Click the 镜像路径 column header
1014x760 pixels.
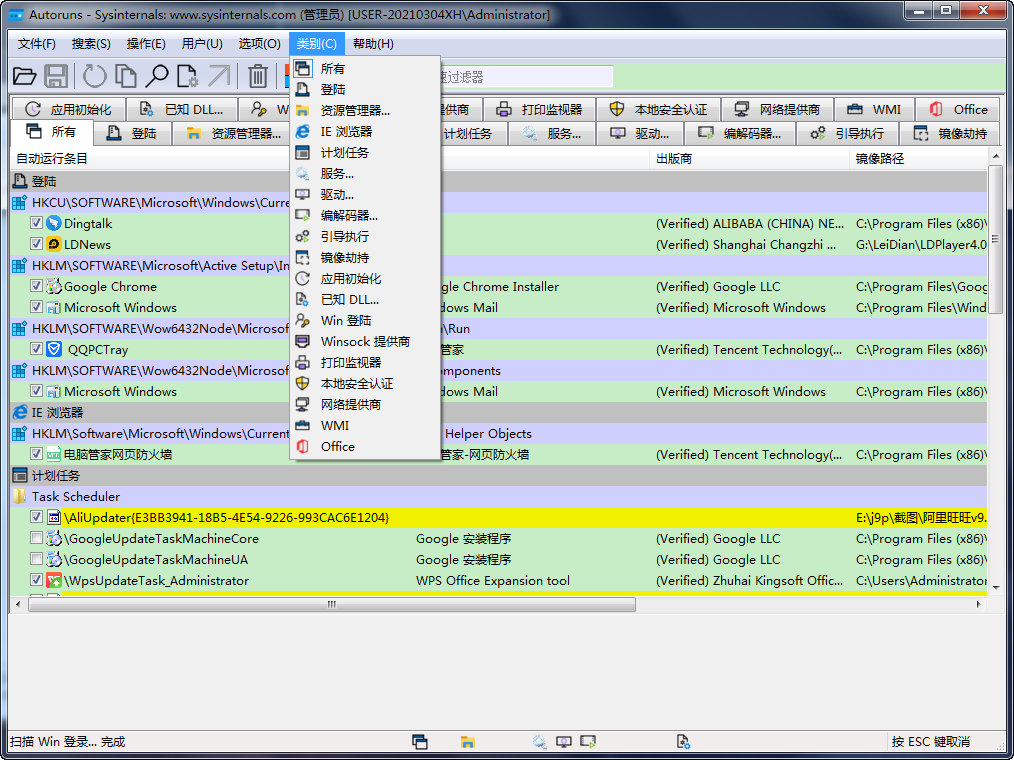(918, 158)
